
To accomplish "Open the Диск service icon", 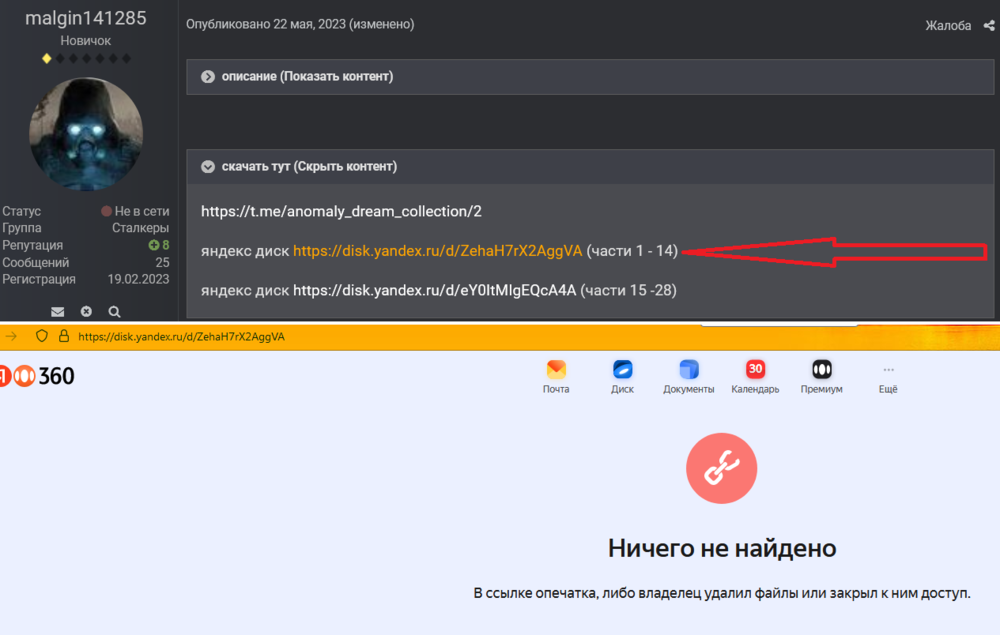I will pyautogui.click(x=622, y=370).
